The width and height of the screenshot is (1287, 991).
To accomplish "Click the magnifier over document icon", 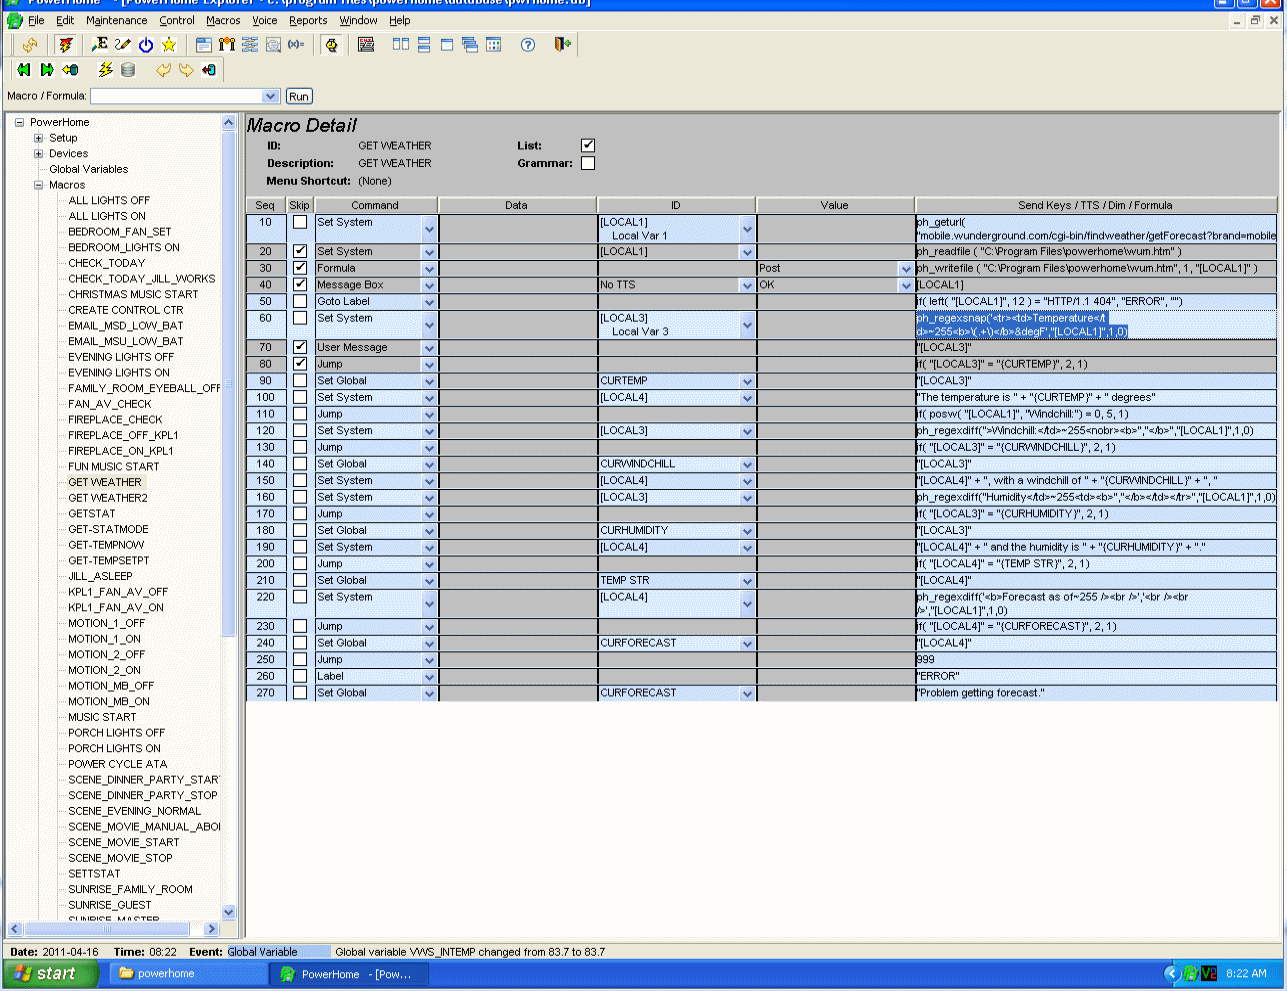I will coord(273,44).
